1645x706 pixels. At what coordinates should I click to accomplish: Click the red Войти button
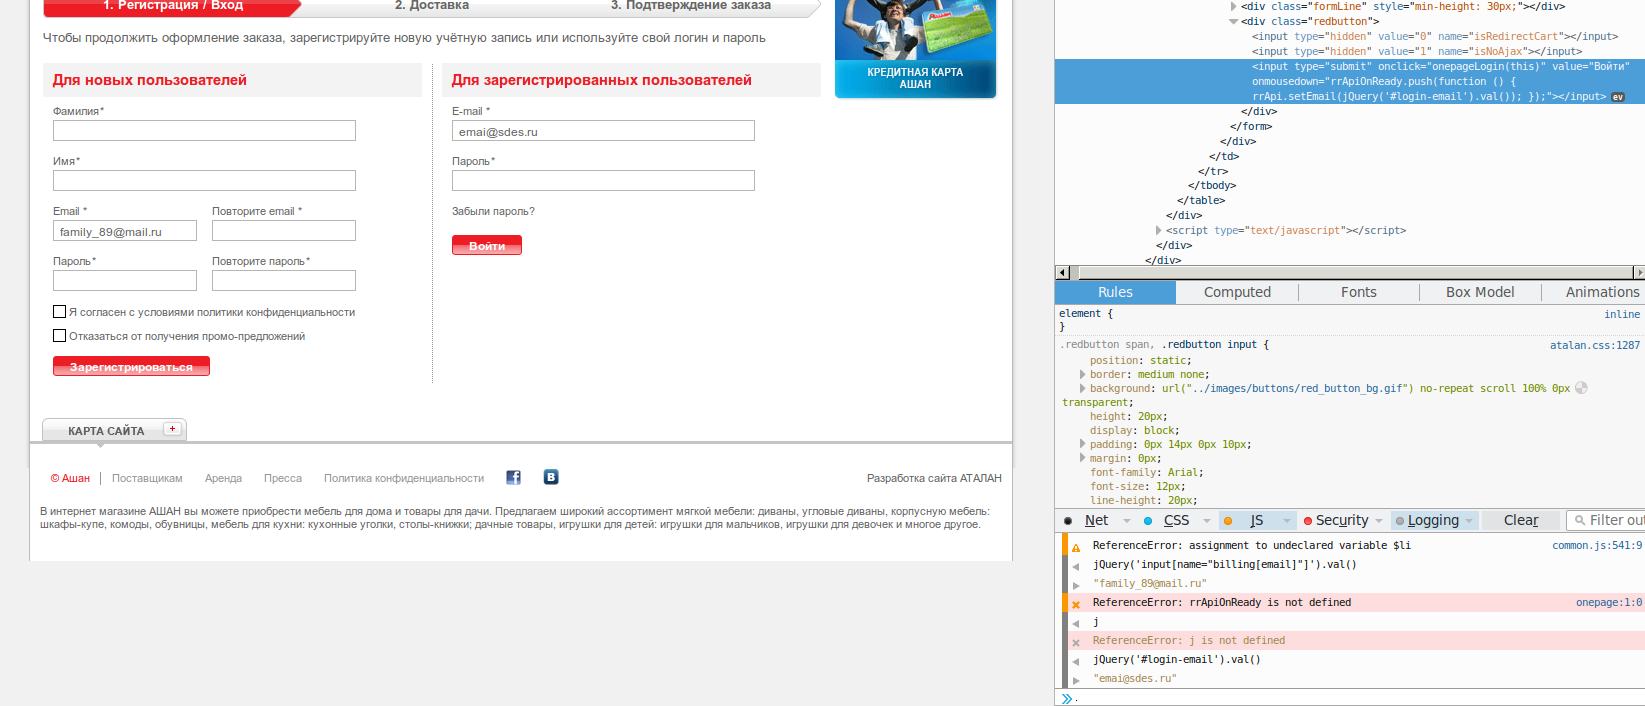487,245
